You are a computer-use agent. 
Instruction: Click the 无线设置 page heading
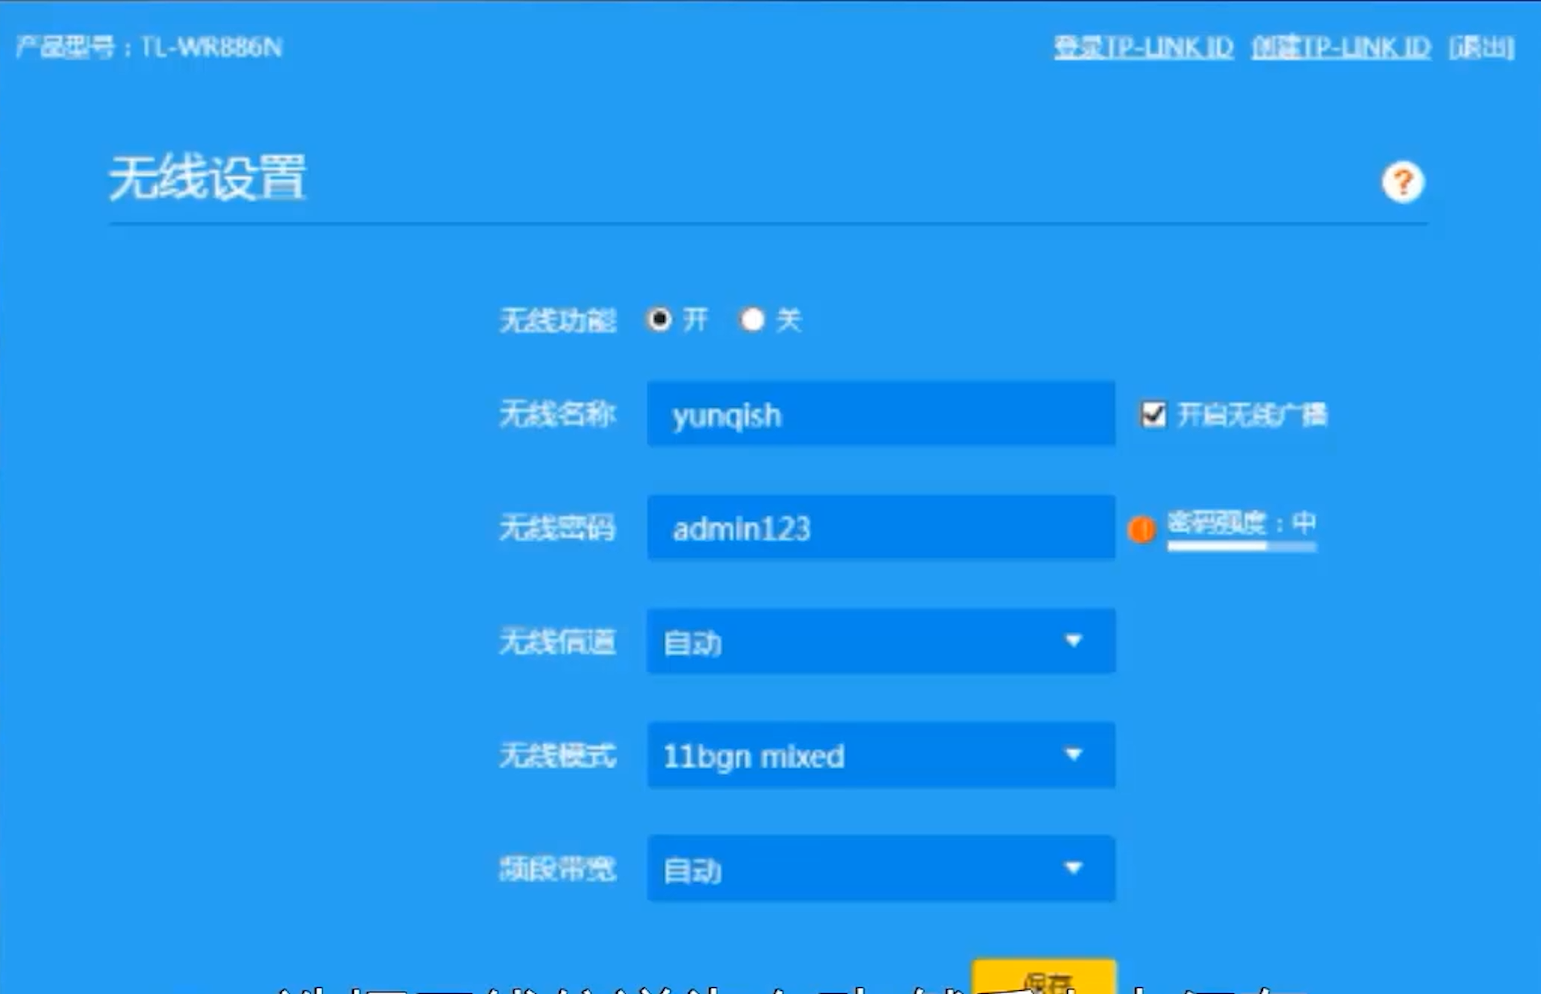coord(207,178)
